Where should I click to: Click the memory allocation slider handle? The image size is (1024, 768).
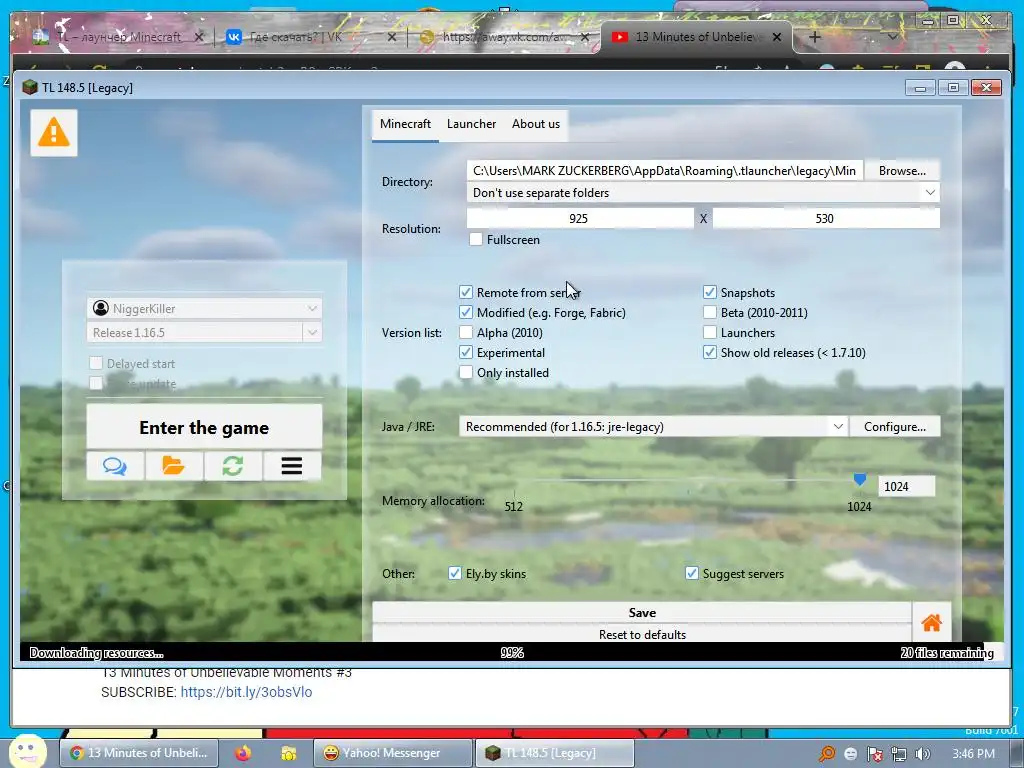(859, 480)
